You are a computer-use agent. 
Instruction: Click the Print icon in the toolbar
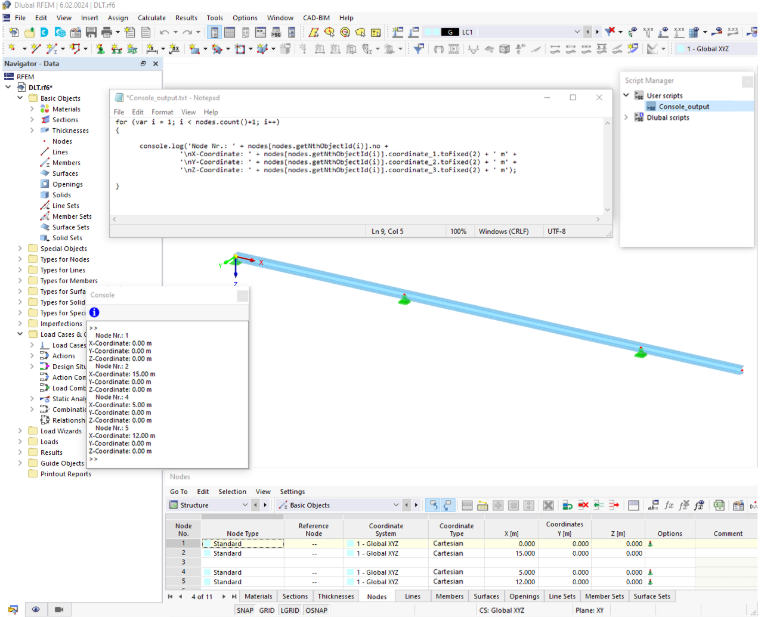coord(107,32)
